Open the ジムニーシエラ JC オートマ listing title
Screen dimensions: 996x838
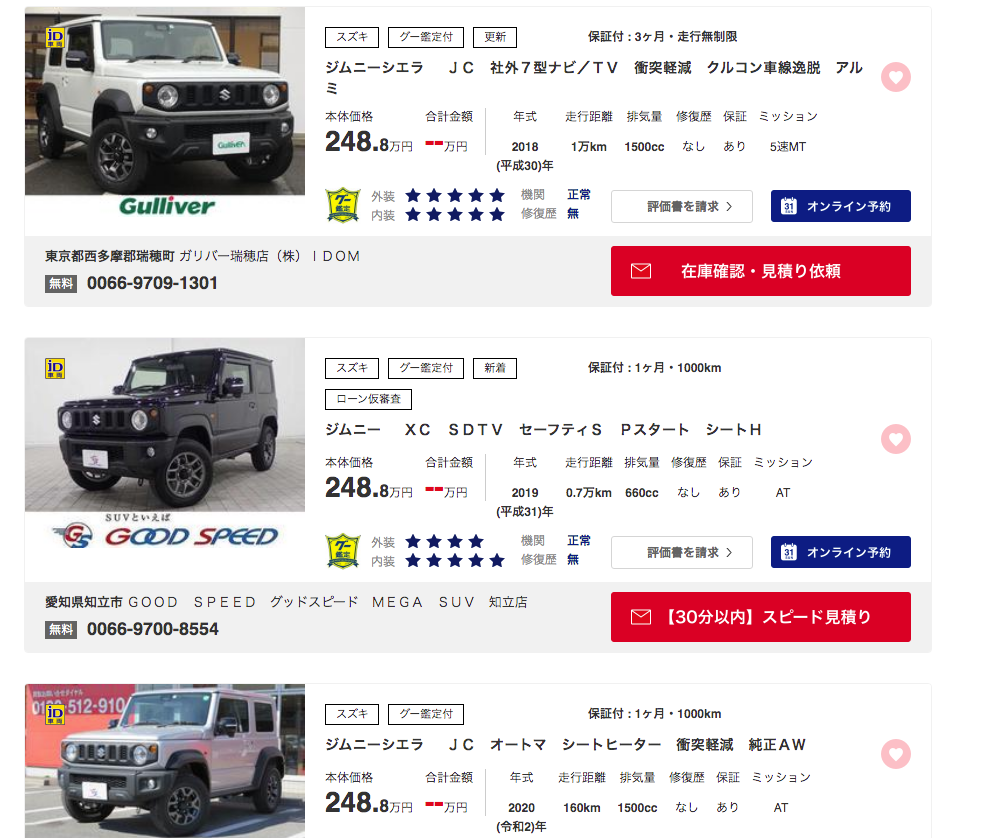(x=565, y=745)
